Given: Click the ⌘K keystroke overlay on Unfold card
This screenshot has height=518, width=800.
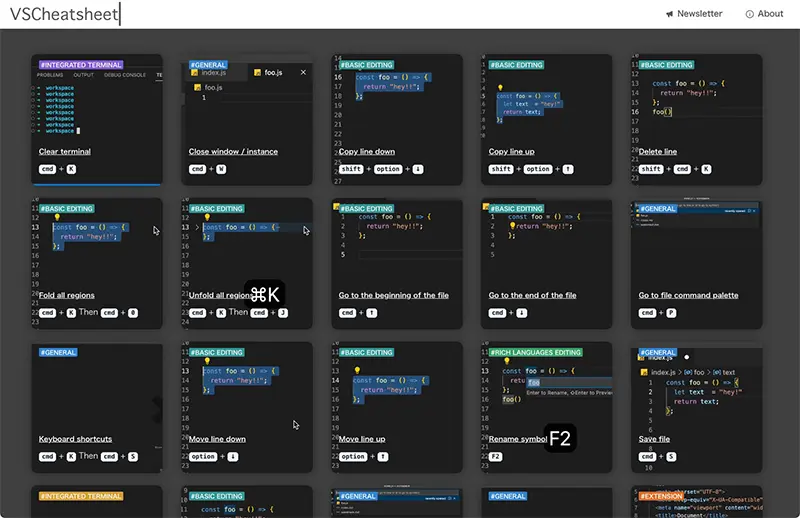Looking at the screenshot, I should coord(265,294).
